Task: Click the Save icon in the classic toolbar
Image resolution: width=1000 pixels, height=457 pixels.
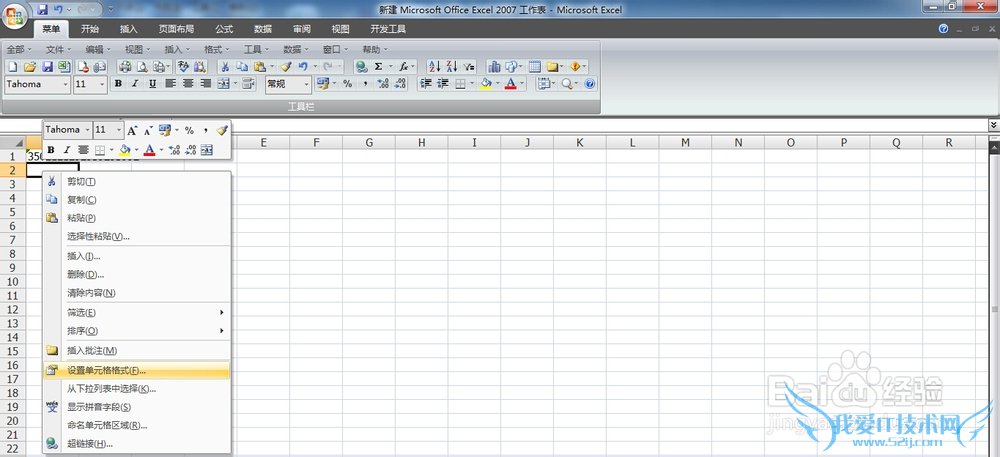Action: pos(47,67)
